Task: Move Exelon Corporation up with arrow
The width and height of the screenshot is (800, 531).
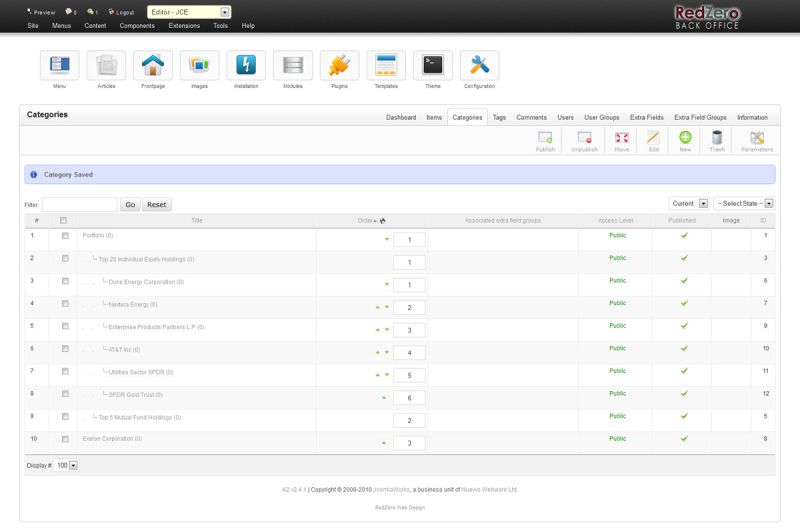Action: pyautogui.click(x=384, y=443)
